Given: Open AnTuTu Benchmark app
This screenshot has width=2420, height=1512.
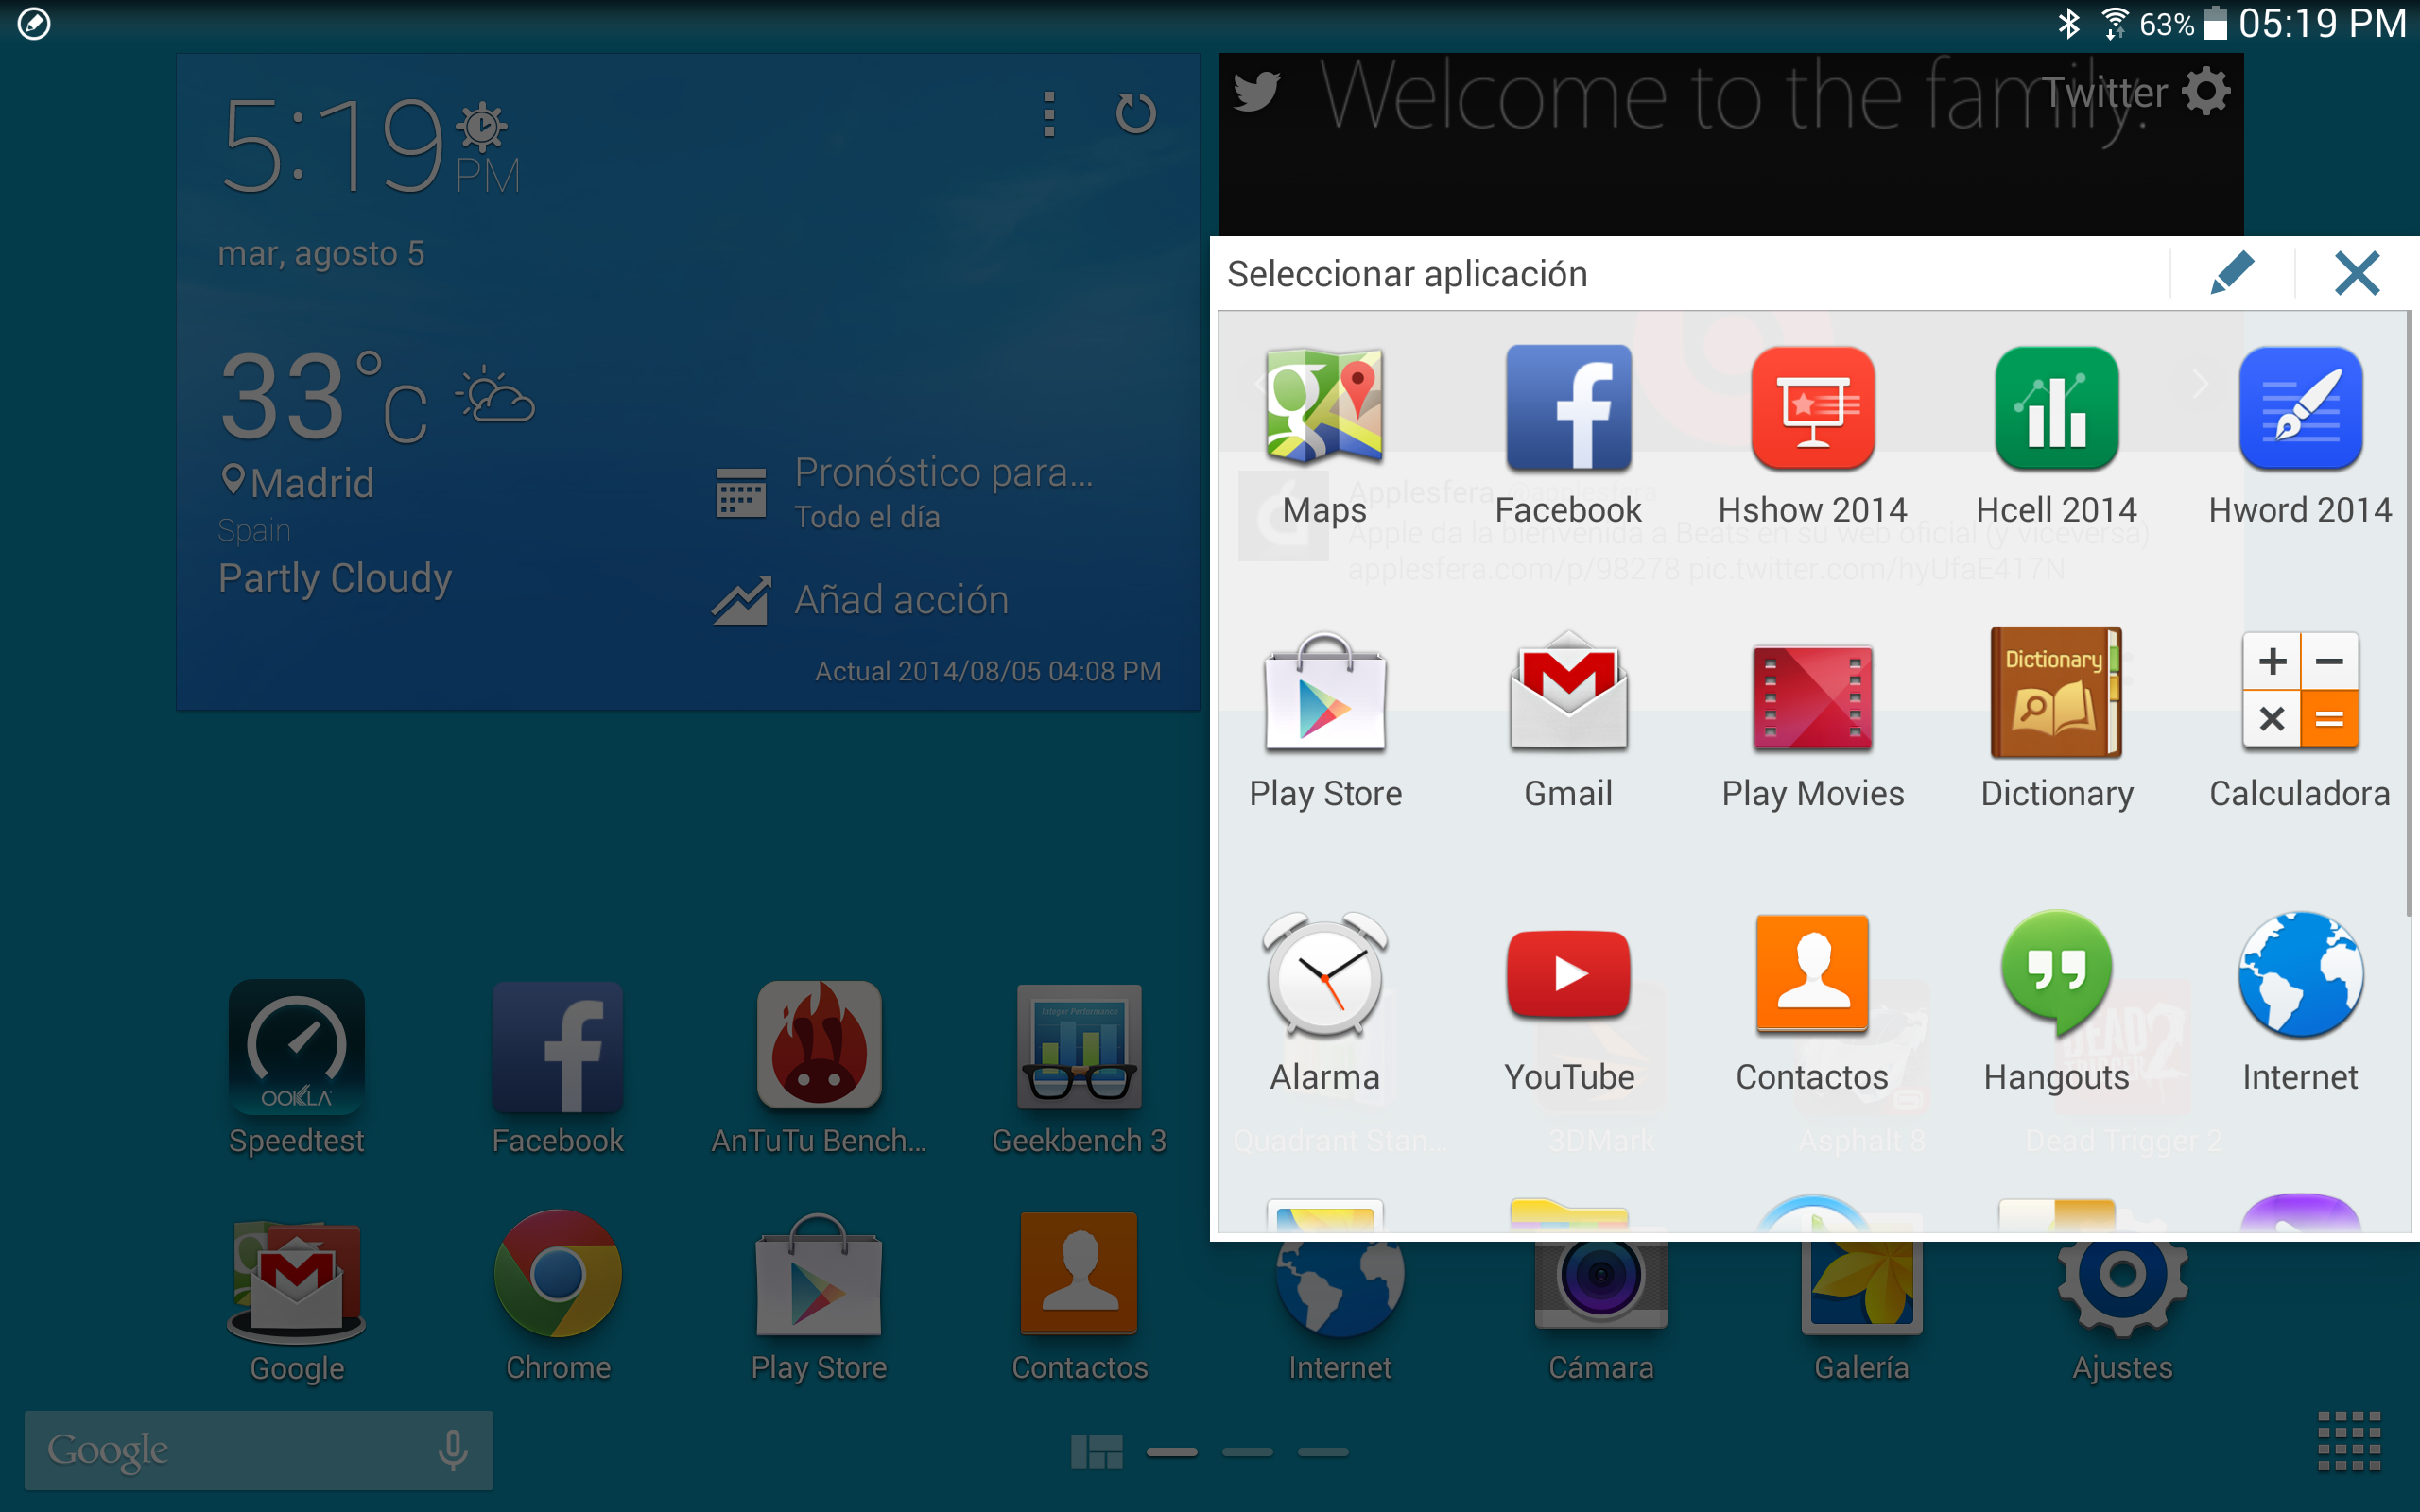Looking at the screenshot, I should [x=819, y=1068].
